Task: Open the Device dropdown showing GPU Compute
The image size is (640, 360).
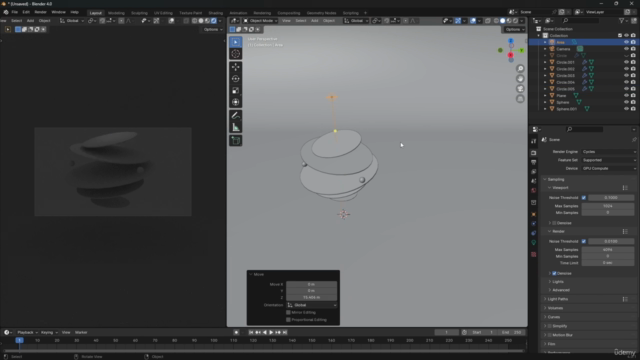Action: pos(609,168)
